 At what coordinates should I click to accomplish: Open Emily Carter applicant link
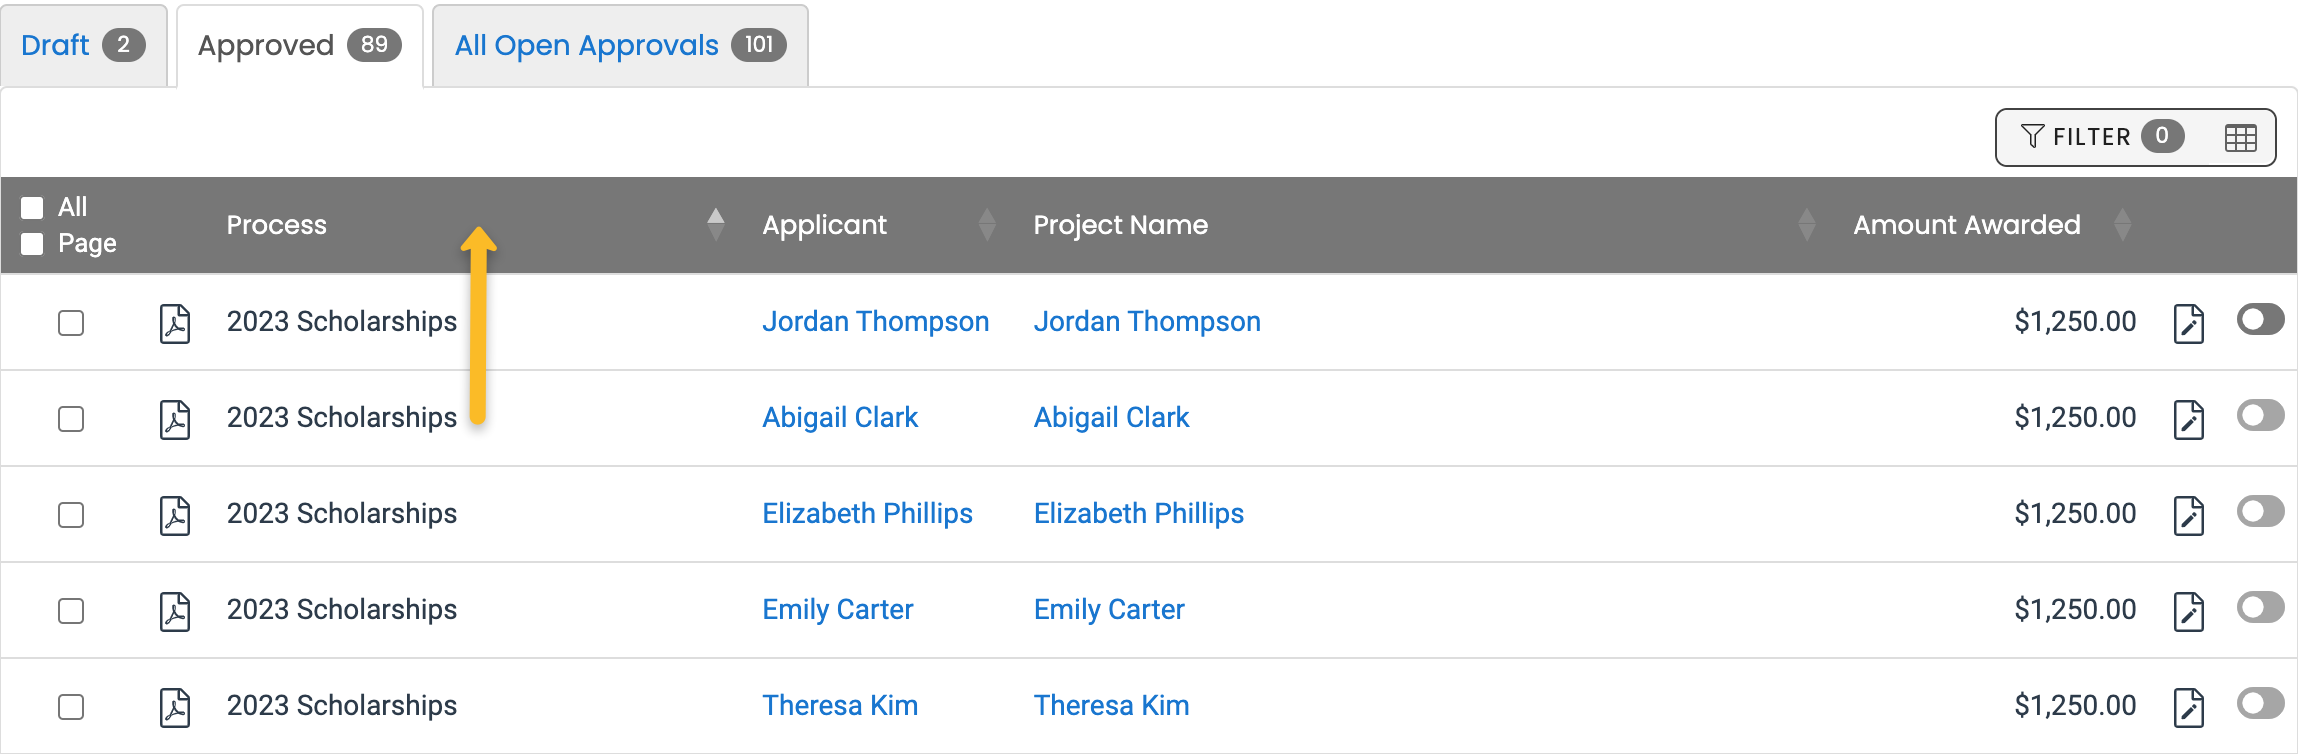coord(837,609)
